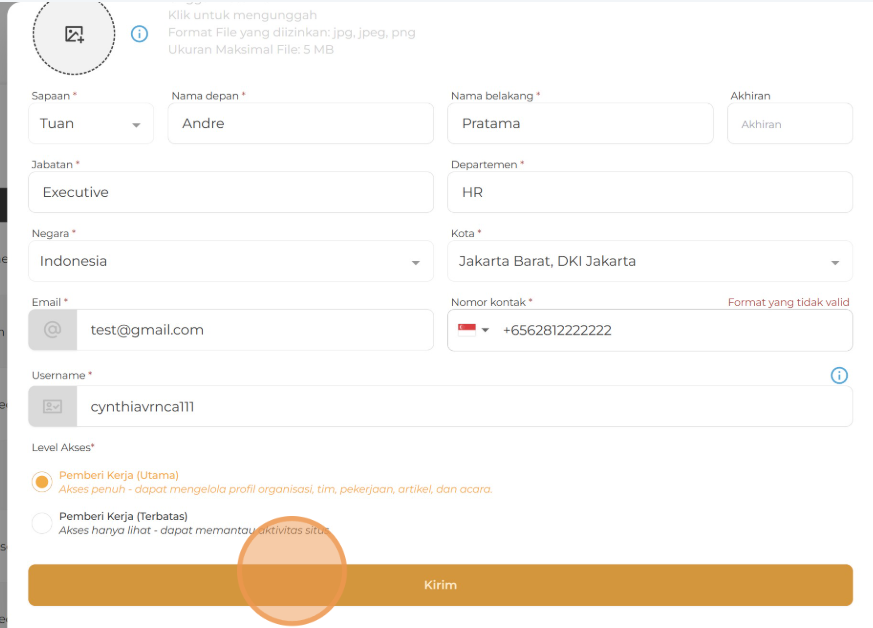The height and width of the screenshot is (628, 873).
Task: Click the Email field with test@gmail.com
Action: (255, 330)
